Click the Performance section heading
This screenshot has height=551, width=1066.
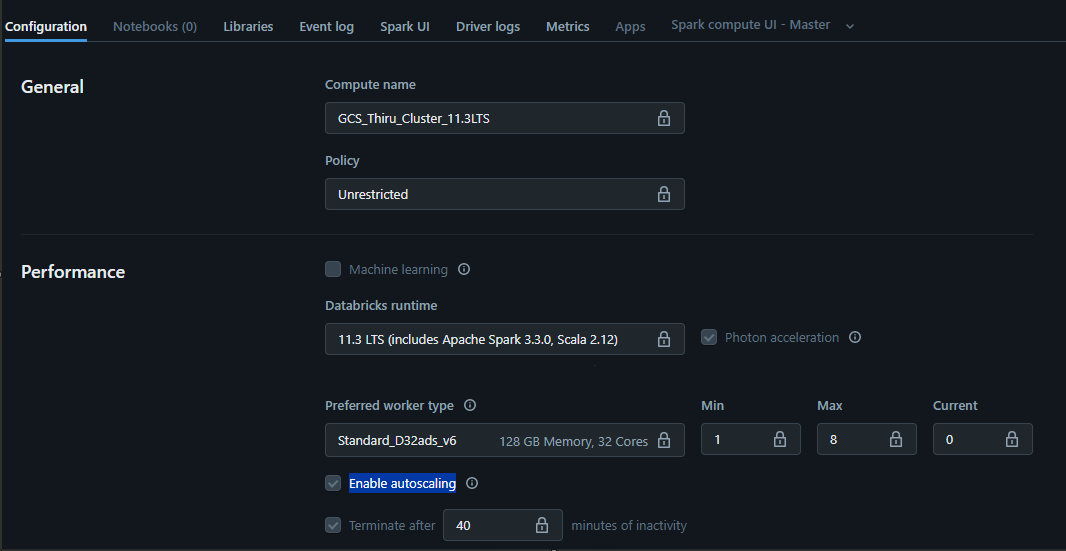coord(73,272)
